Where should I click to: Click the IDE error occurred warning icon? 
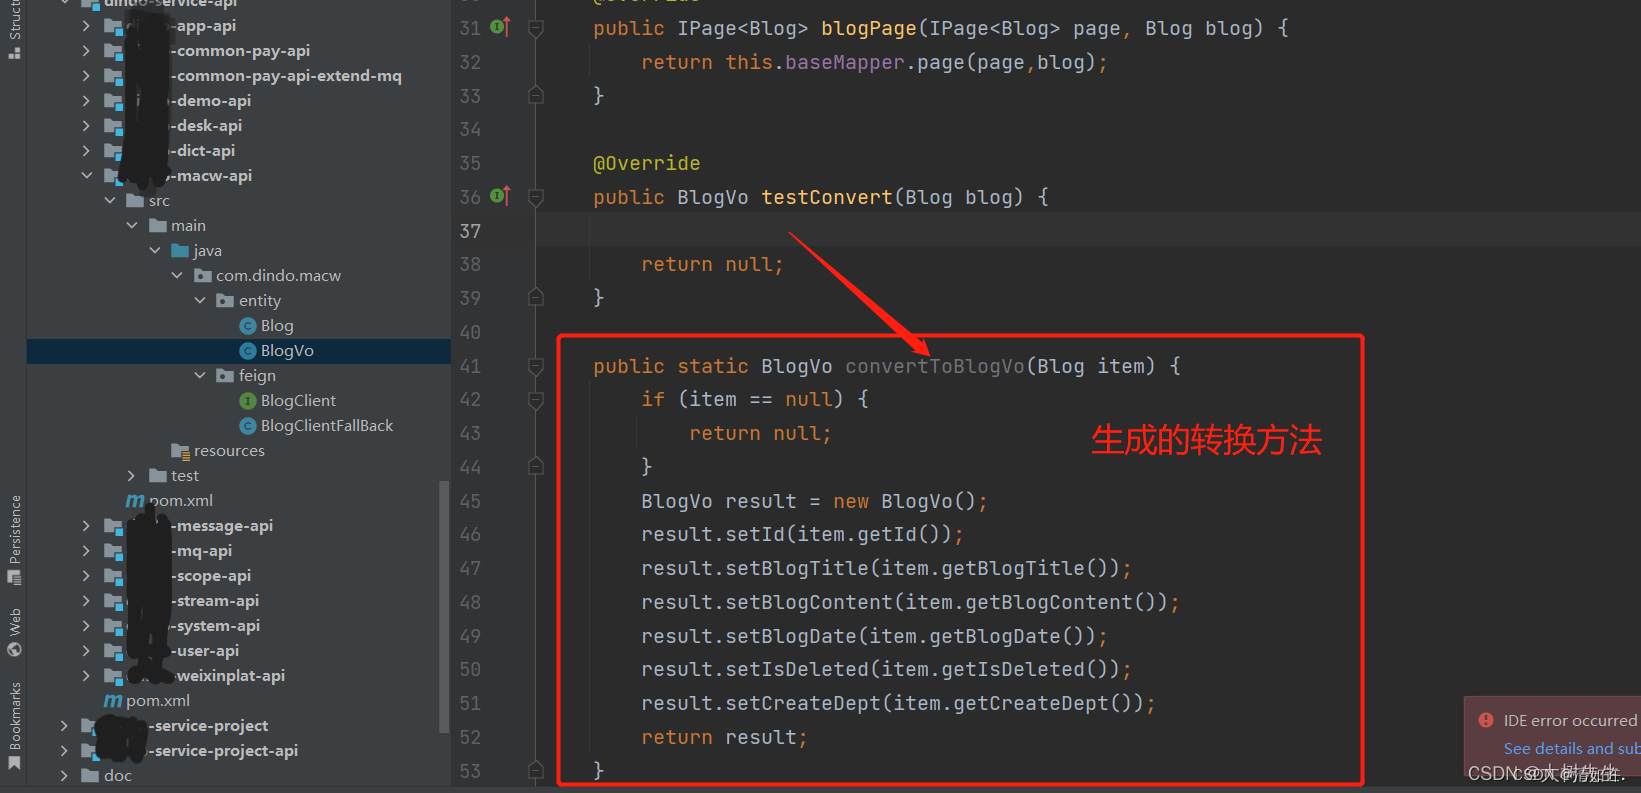tap(1486, 720)
